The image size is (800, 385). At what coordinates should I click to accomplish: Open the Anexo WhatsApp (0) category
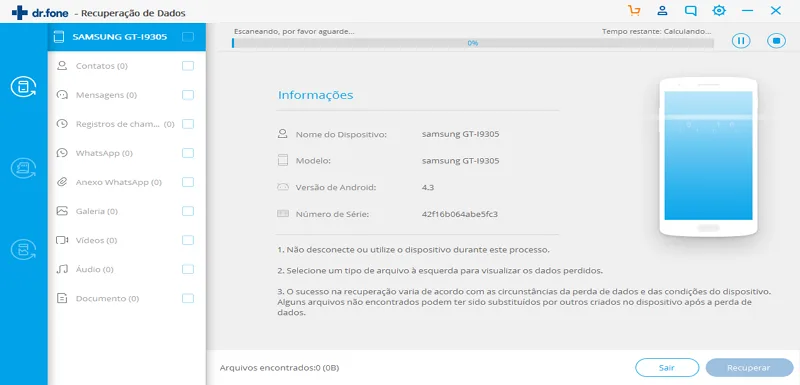pos(119,182)
